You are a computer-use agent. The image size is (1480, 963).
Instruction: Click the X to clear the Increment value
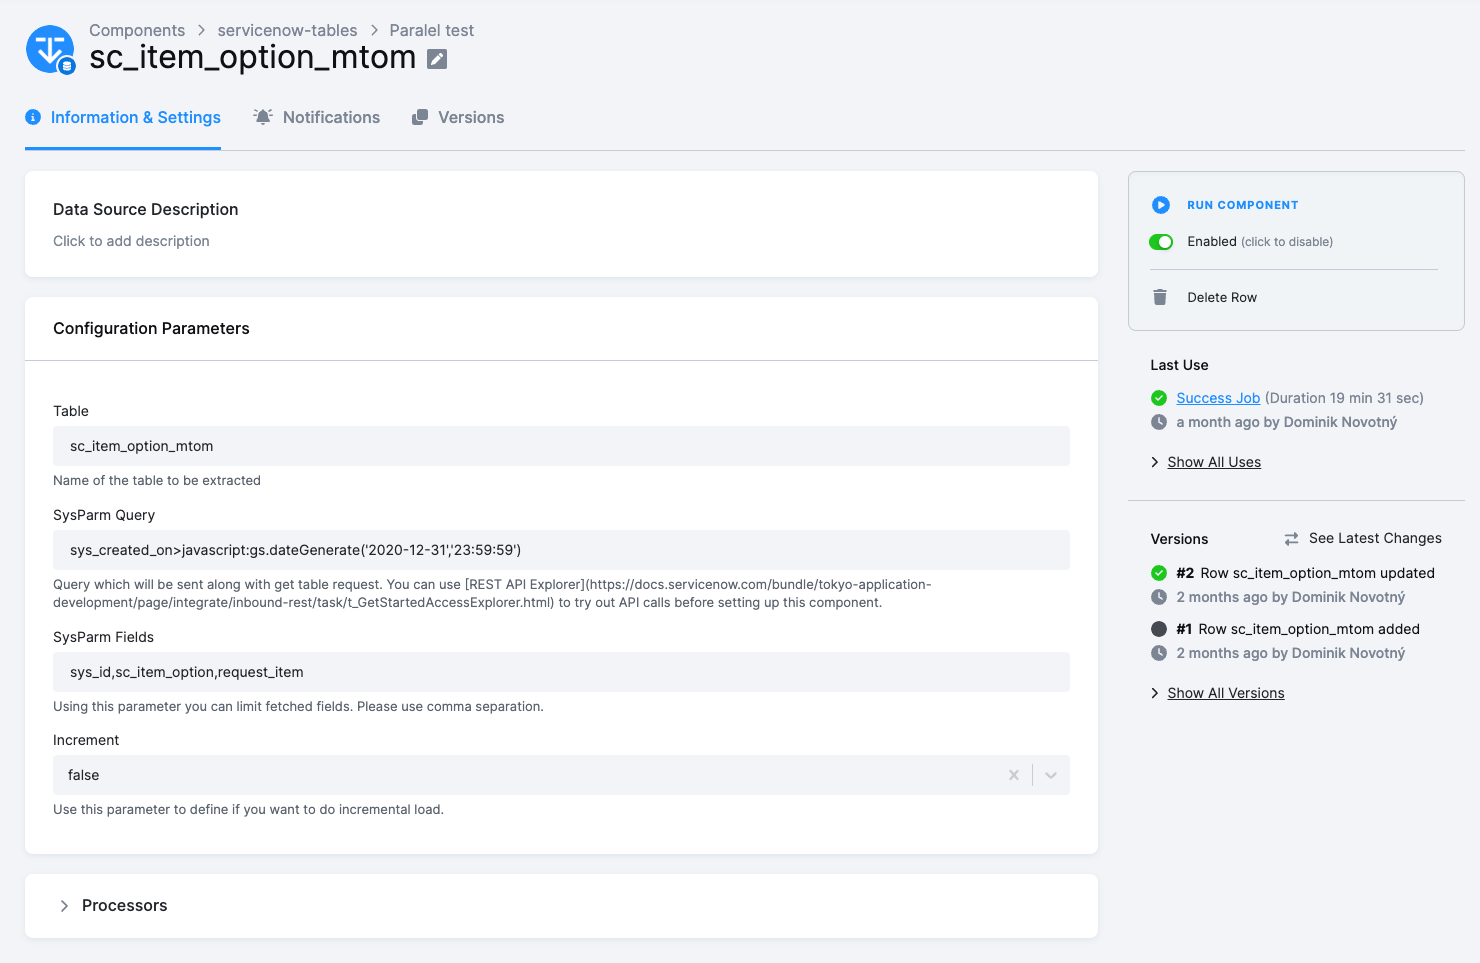1013,775
